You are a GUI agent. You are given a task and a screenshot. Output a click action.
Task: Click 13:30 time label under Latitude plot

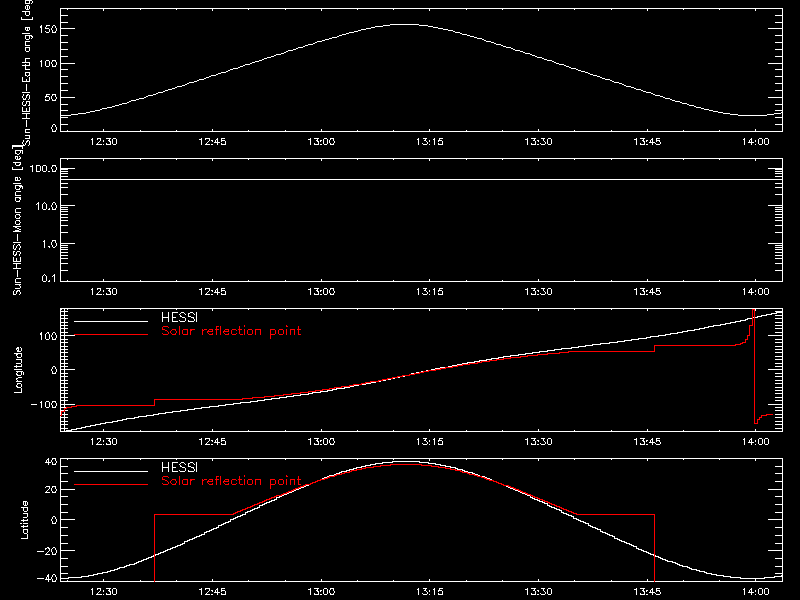click(x=538, y=591)
